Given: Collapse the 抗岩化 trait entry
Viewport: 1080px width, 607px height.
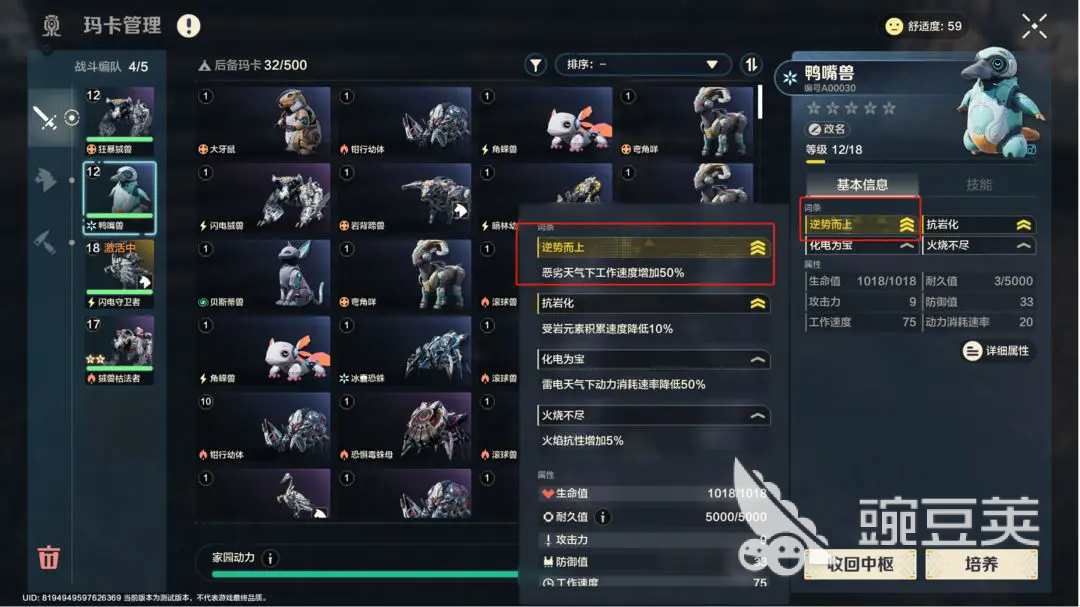Looking at the screenshot, I should pyautogui.click(x=653, y=303).
